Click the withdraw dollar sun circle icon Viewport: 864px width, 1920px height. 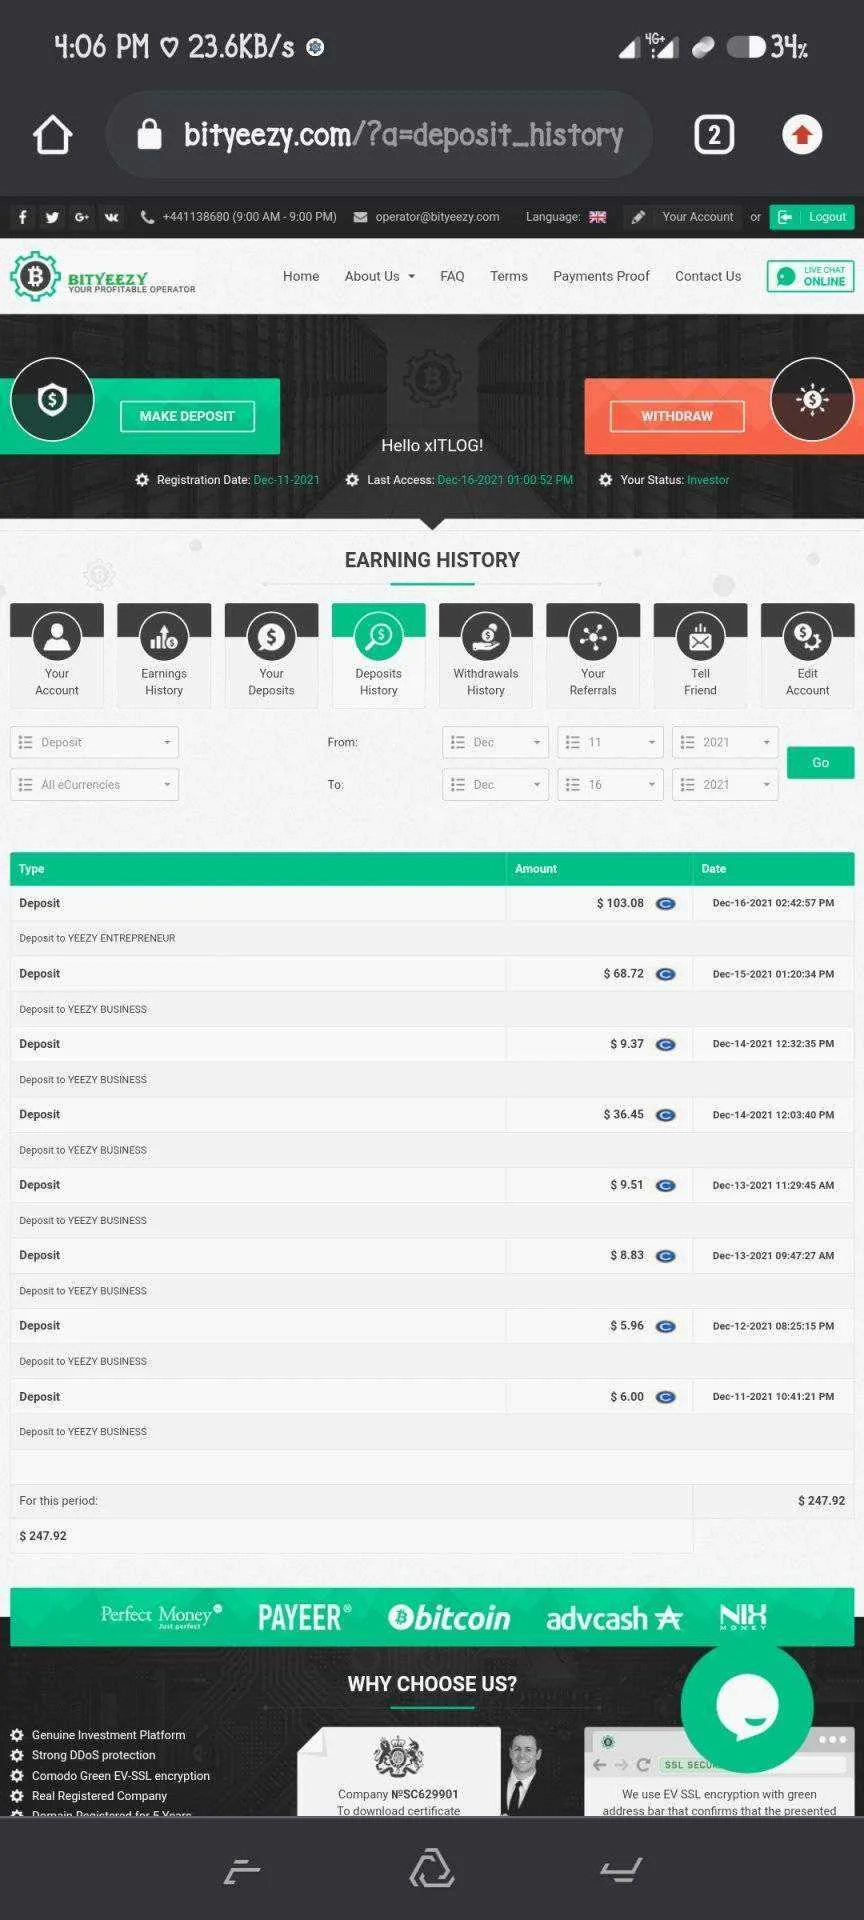tap(812, 400)
